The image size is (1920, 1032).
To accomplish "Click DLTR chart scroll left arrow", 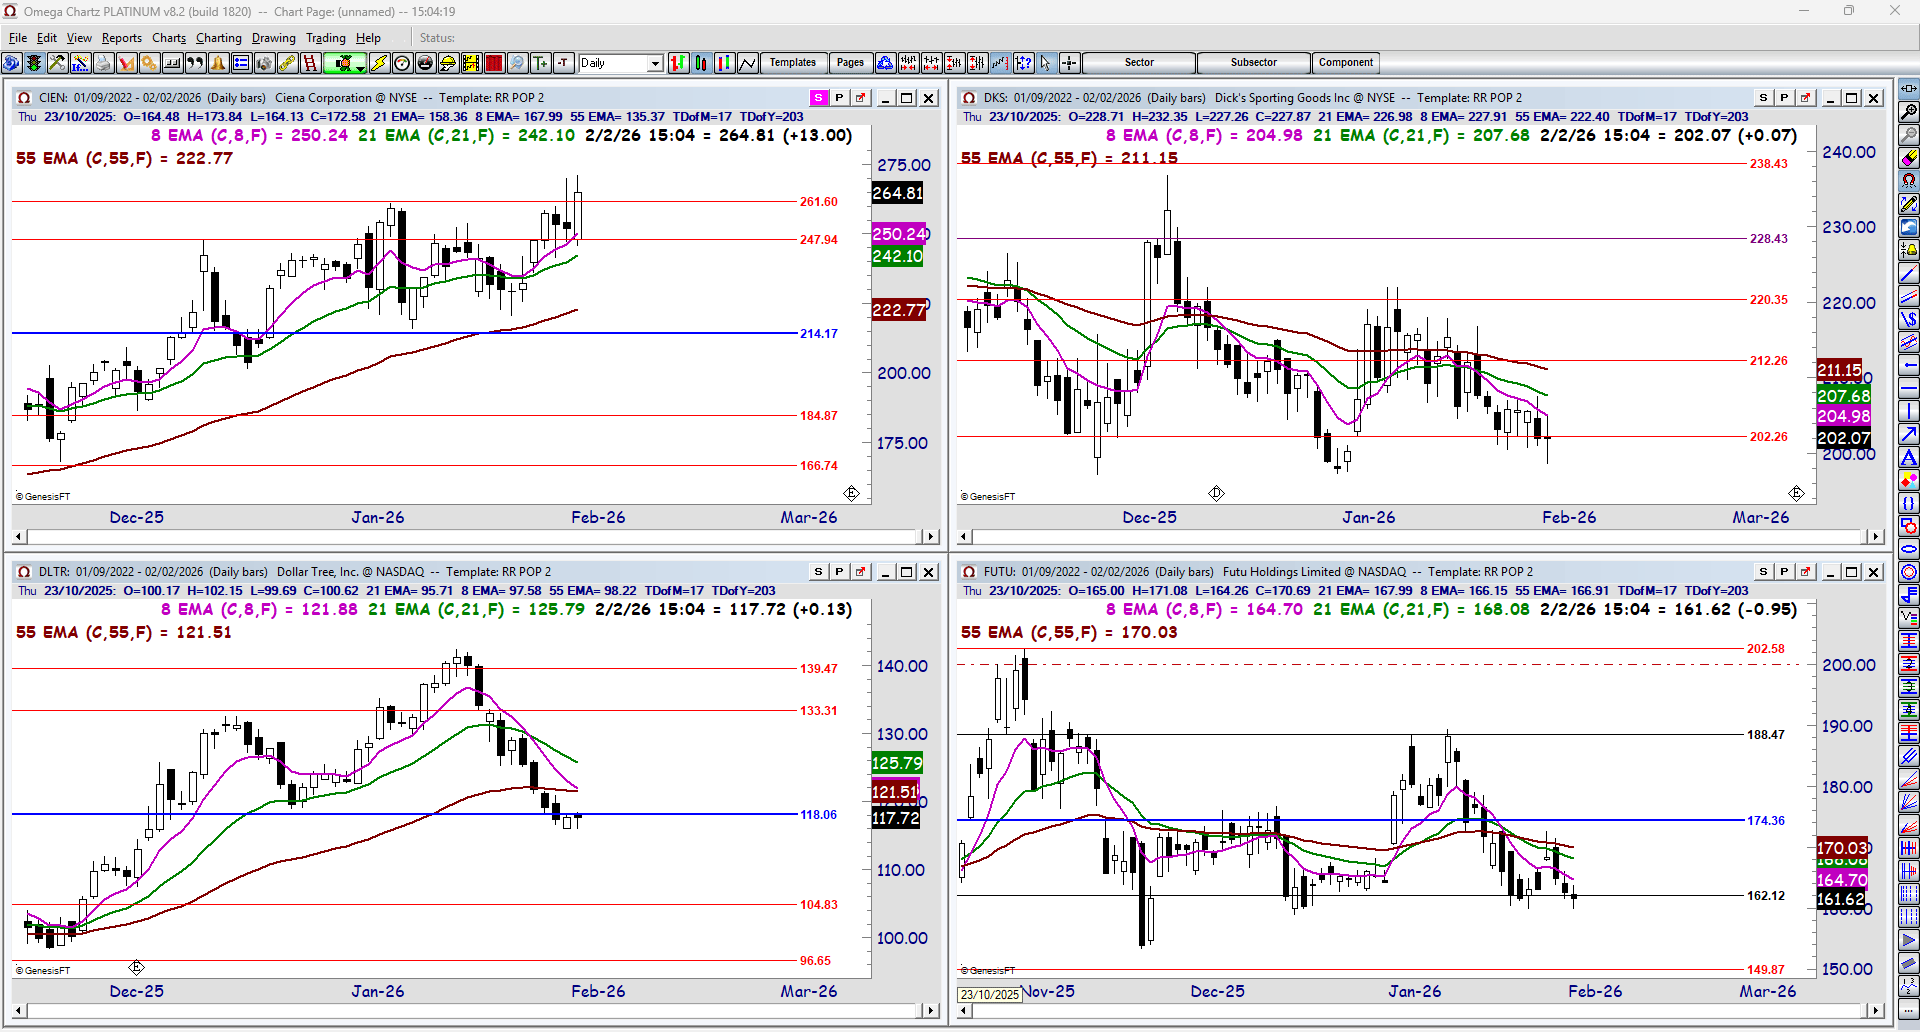I will [x=20, y=1011].
